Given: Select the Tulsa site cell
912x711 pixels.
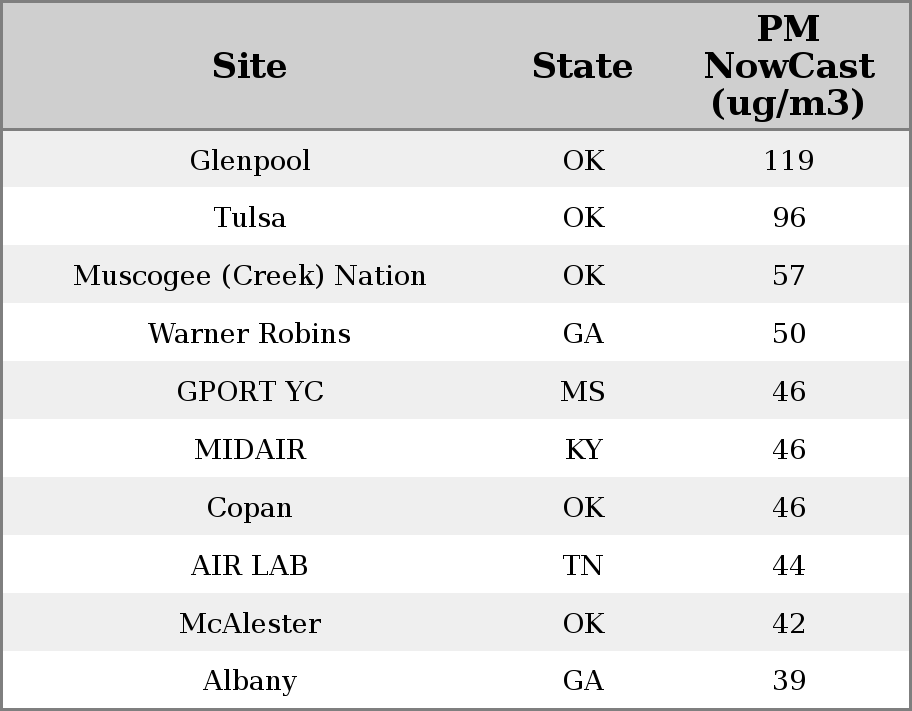Looking at the screenshot, I should 250,218.
